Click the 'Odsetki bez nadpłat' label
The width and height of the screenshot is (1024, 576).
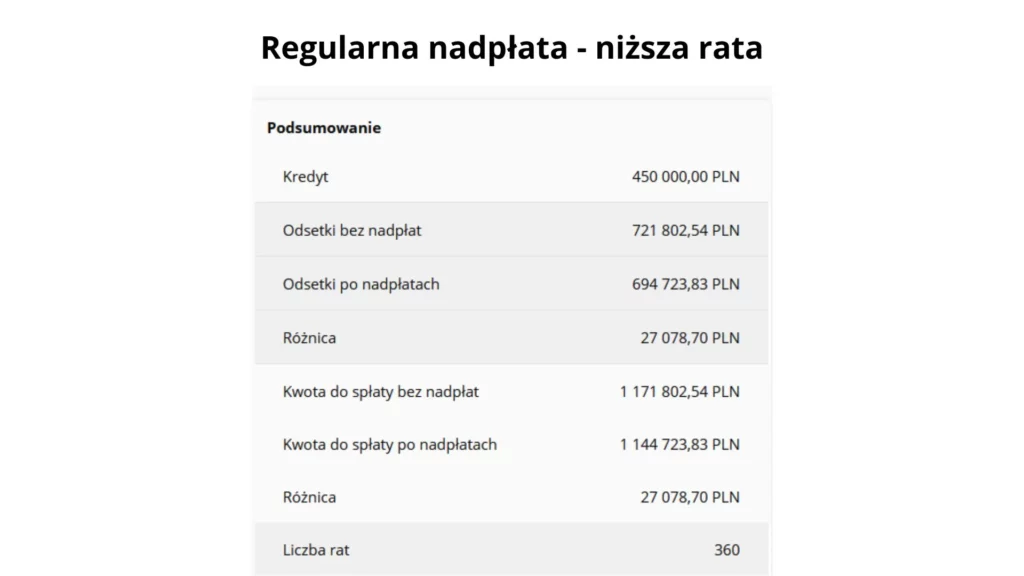click(352, 231)
